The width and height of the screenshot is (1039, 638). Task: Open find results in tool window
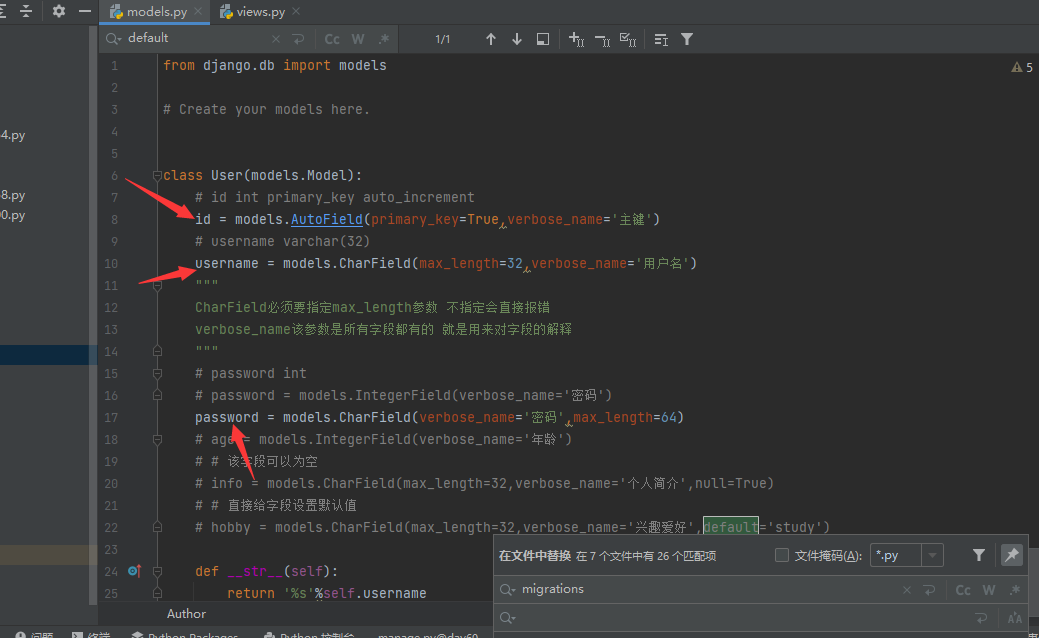(x=661, y=40)
